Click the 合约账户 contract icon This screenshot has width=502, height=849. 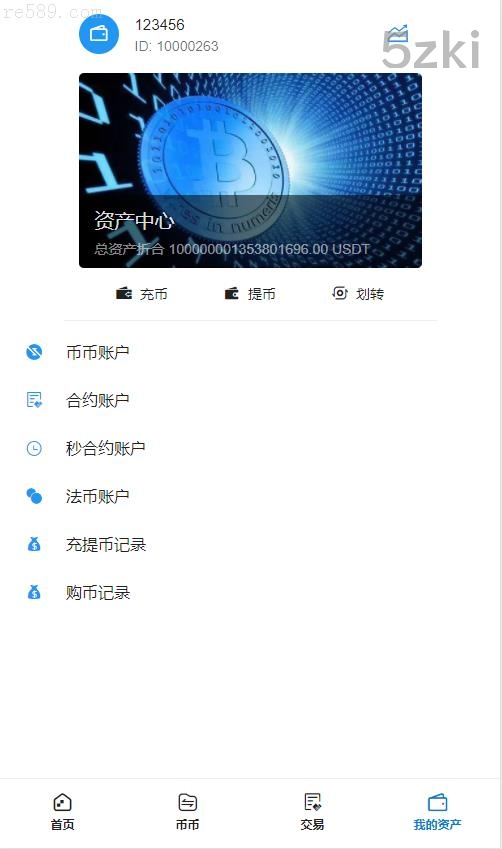[x=34, y=400]
